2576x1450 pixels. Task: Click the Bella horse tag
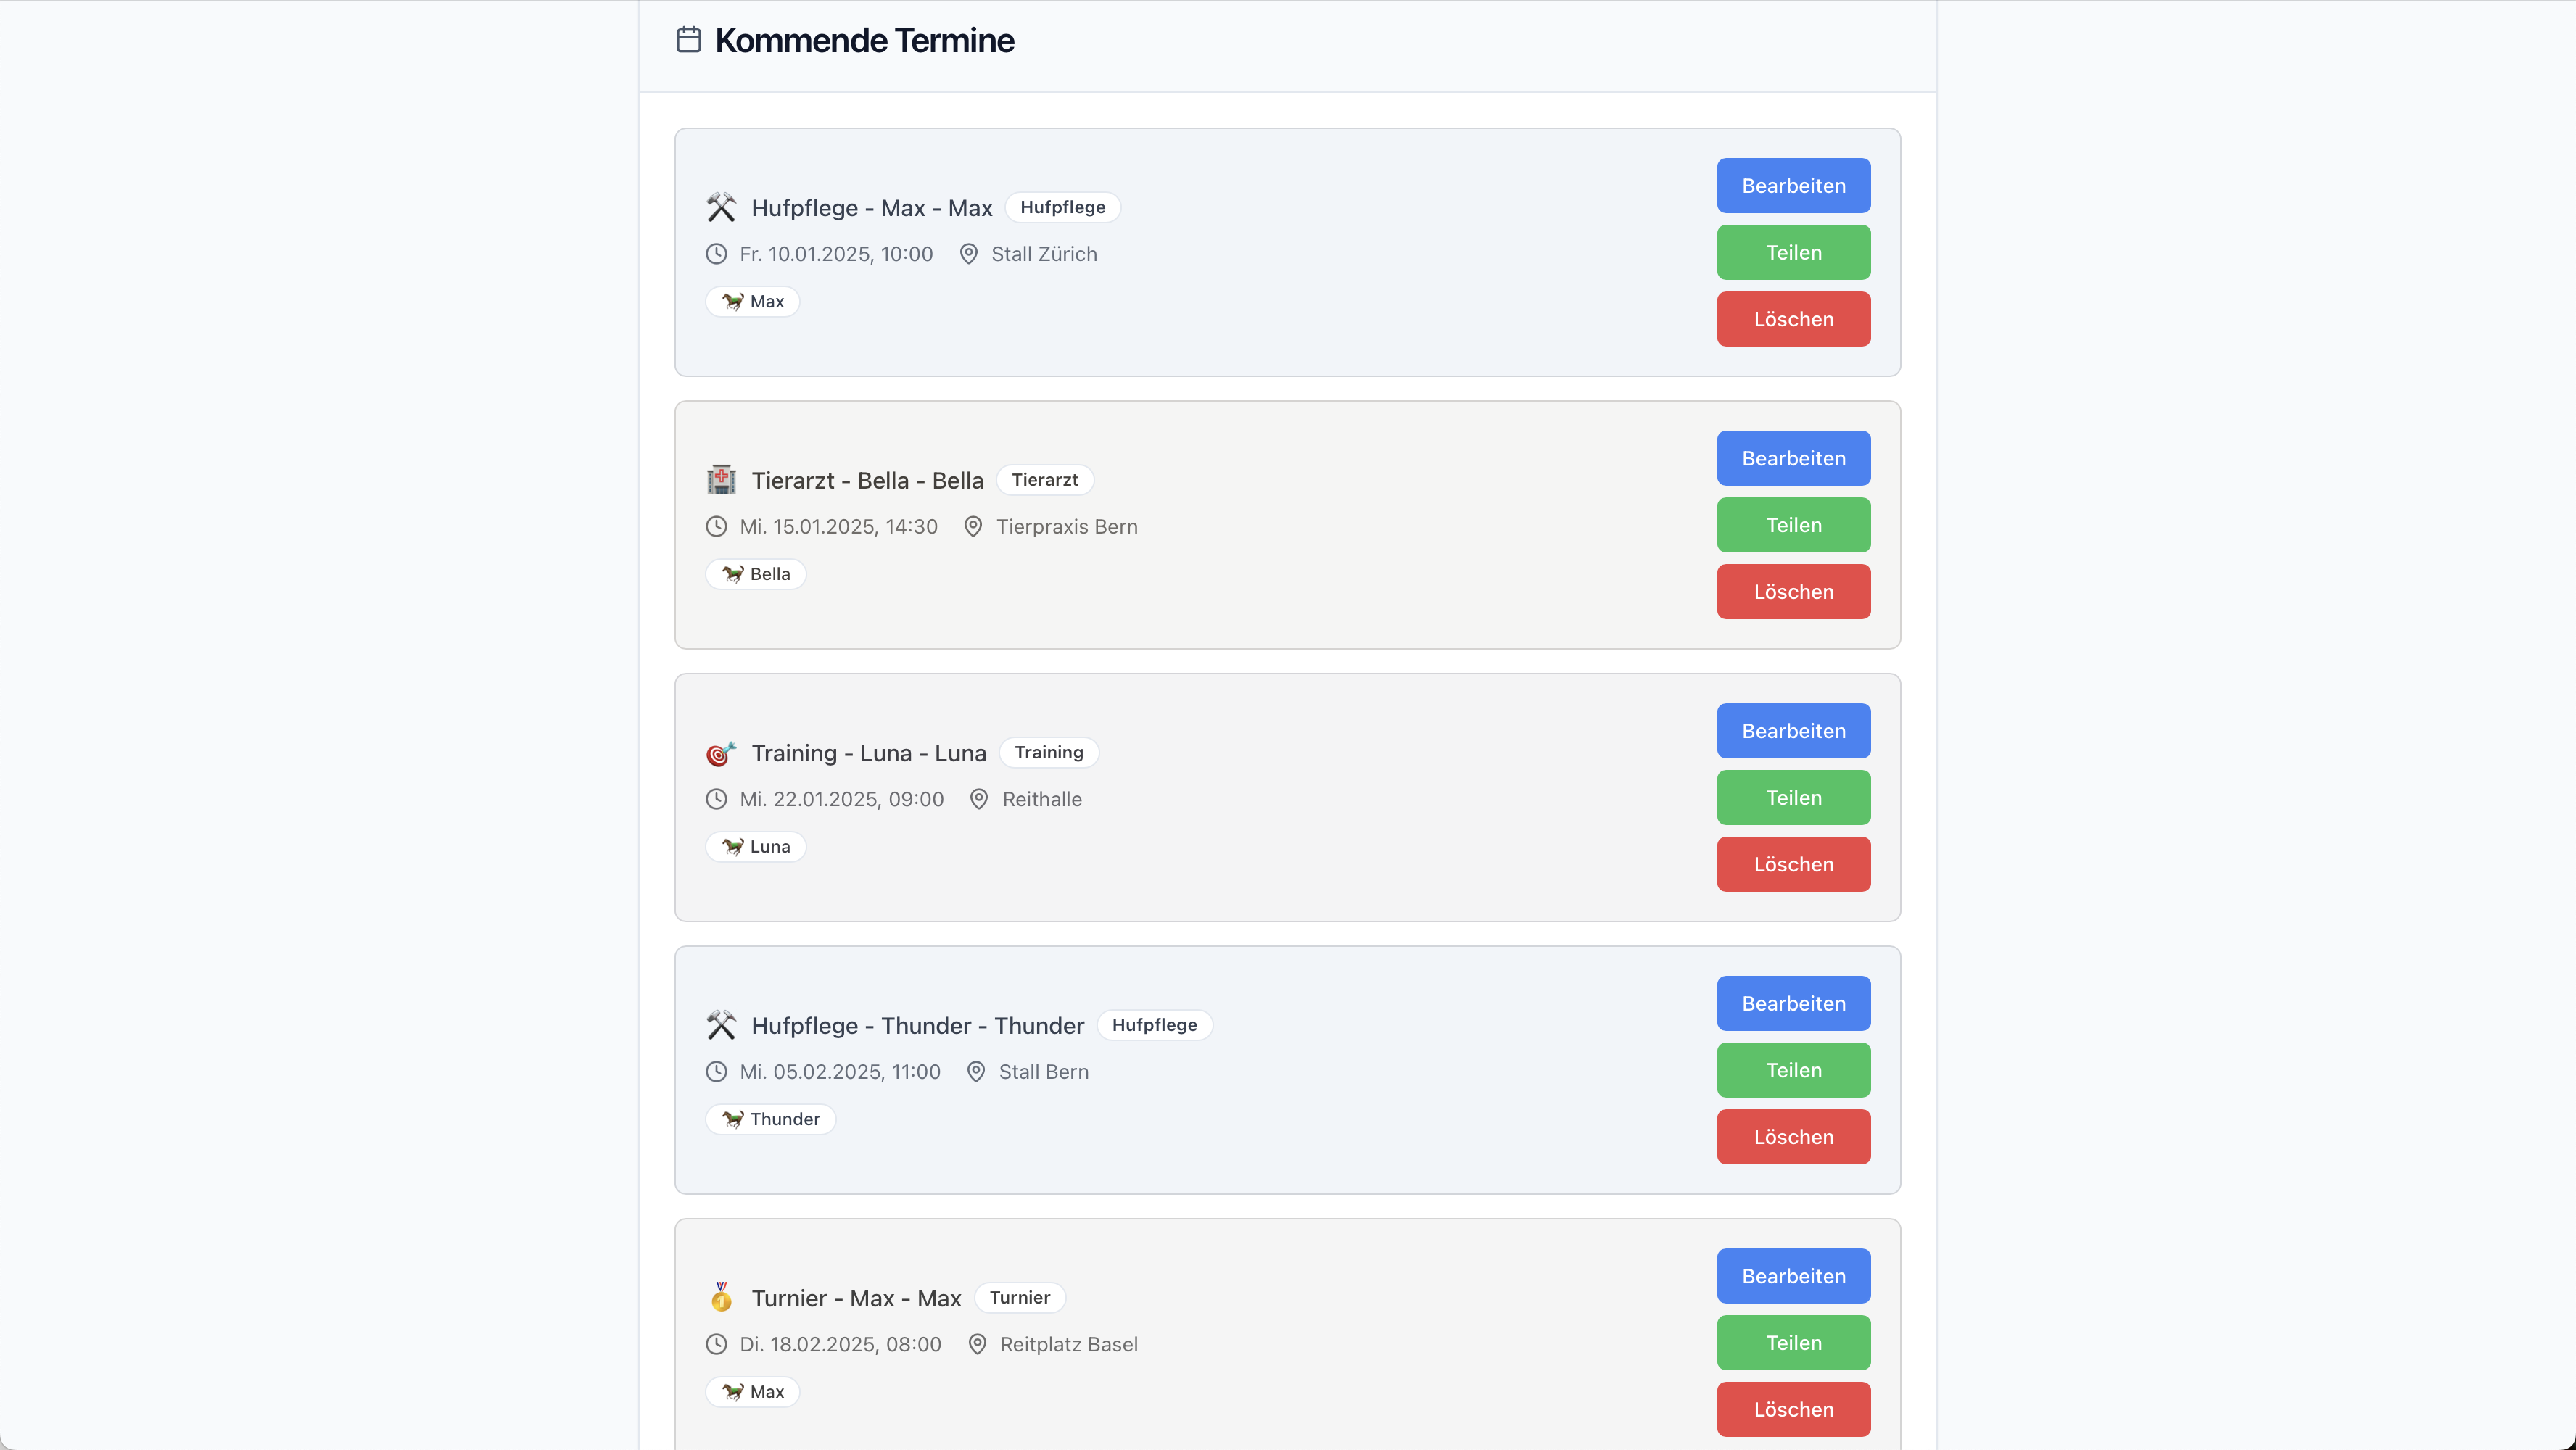(x=756, y=574)
